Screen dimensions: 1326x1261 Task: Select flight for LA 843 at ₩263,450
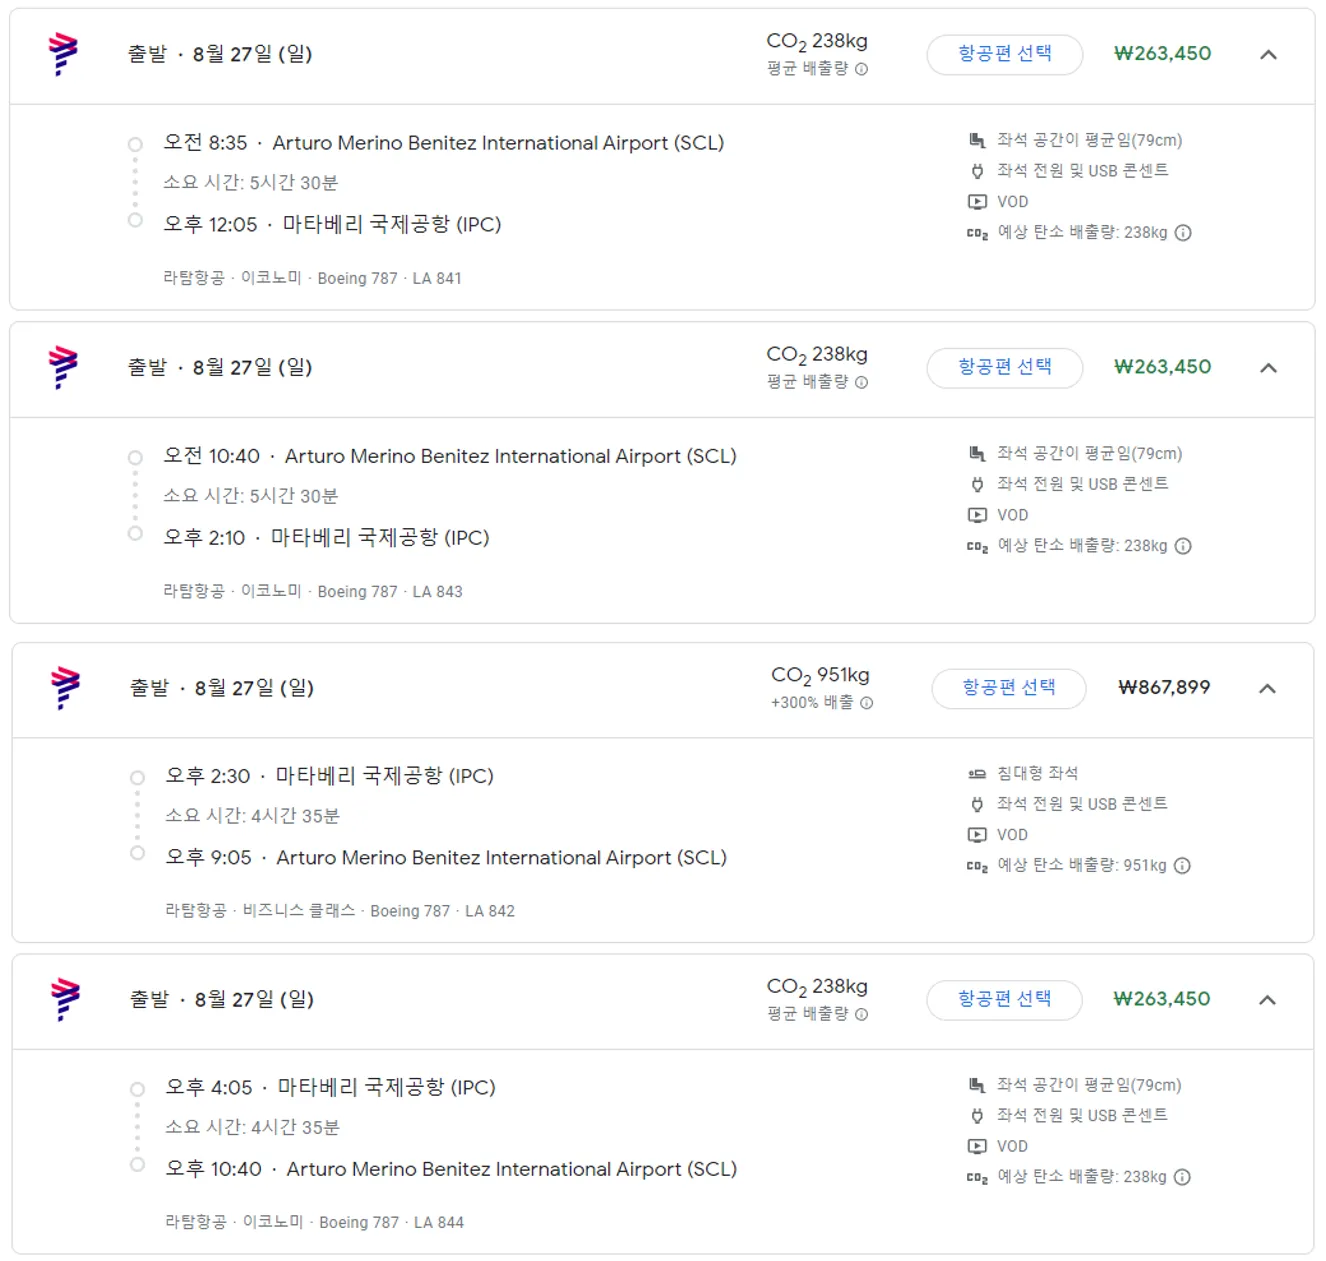1005,368
